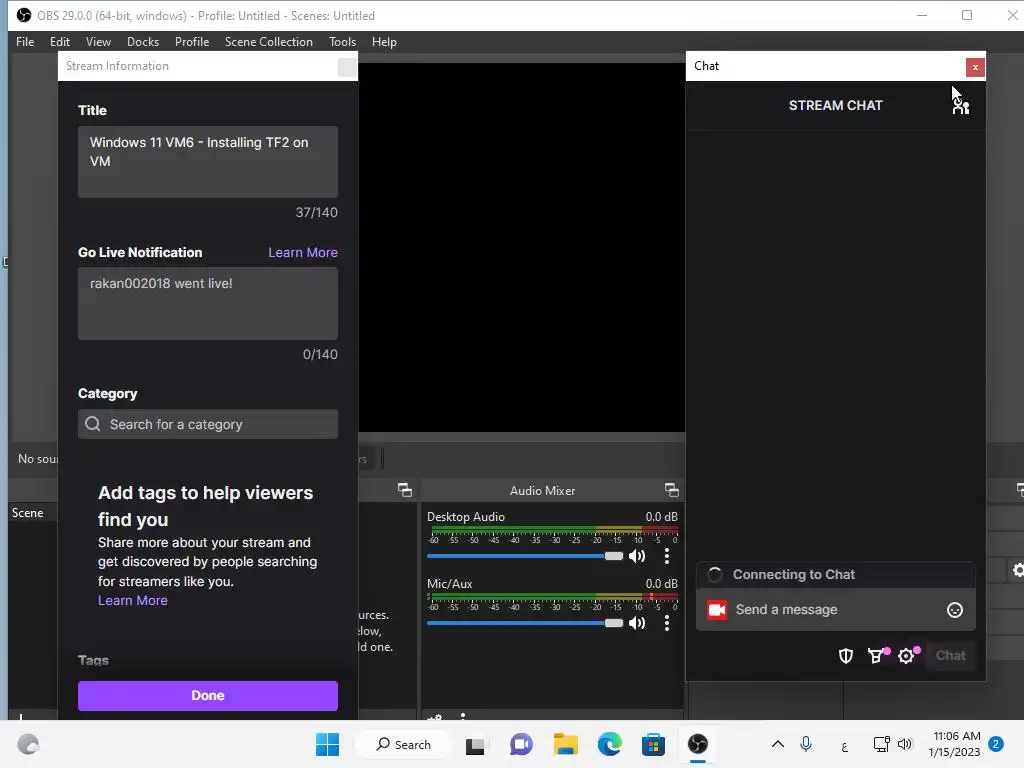Open the clock showing 11:06 AM
Image resolution: width=1024 pixels, height=768 pixels.
953,744
